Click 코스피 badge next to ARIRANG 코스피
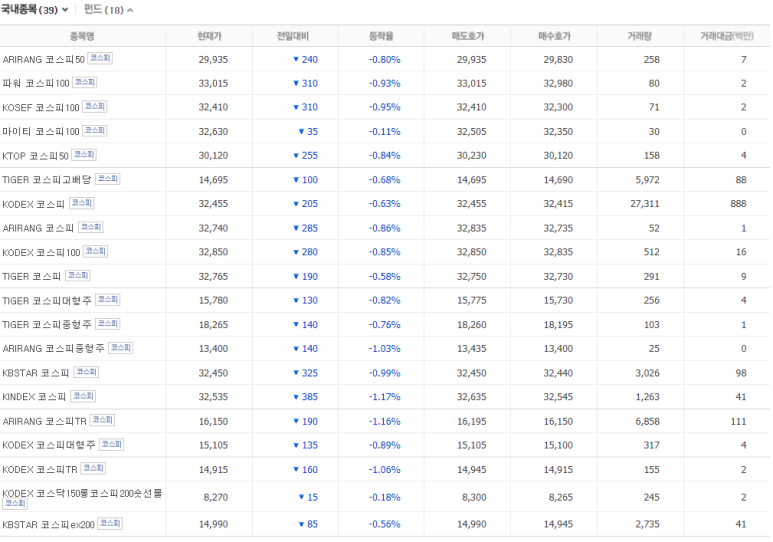This screenshot has width=773, height=542. pyautogui.click(x=91, y=227)
